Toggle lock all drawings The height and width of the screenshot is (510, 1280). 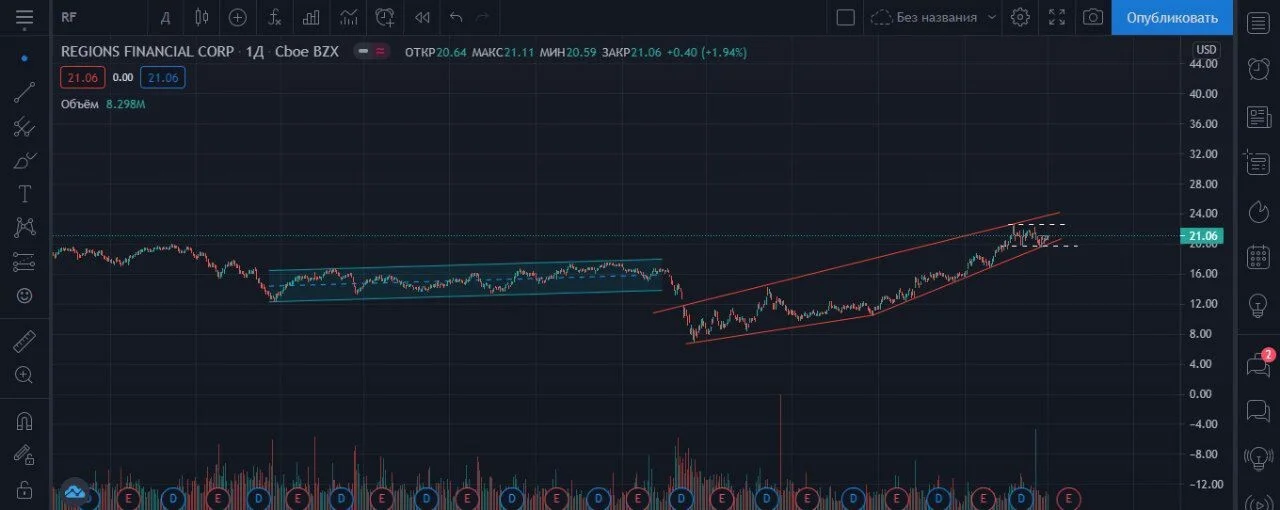24,490
